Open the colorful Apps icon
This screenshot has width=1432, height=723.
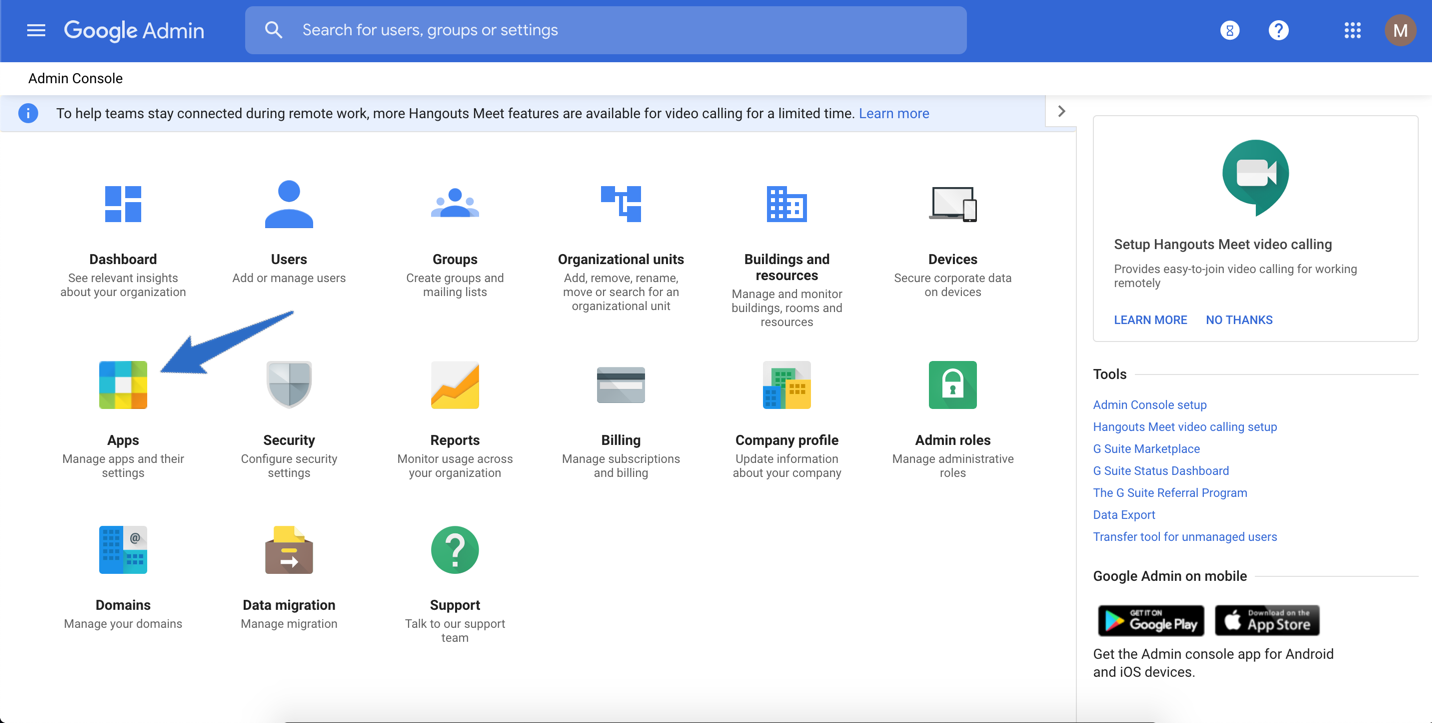coord(123,385)
